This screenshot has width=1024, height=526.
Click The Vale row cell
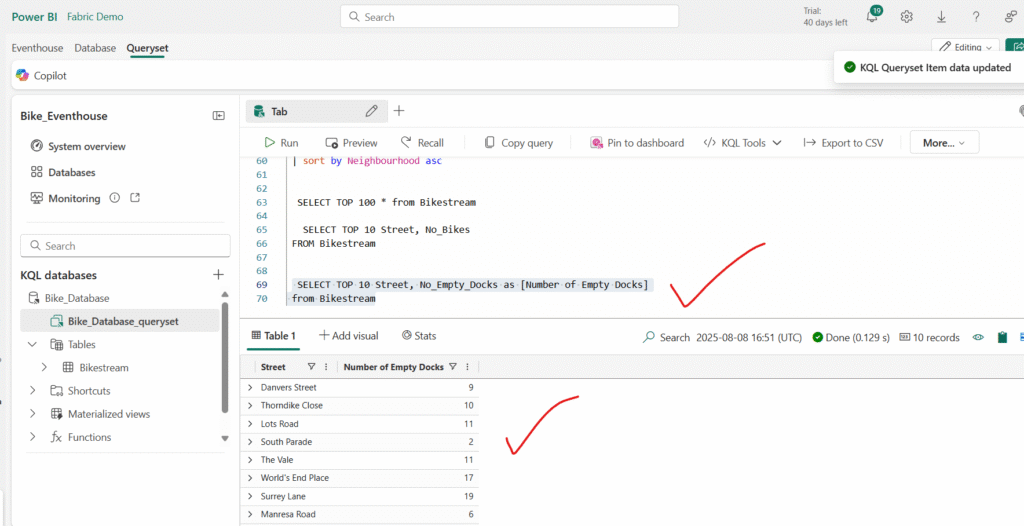[277, 459]
